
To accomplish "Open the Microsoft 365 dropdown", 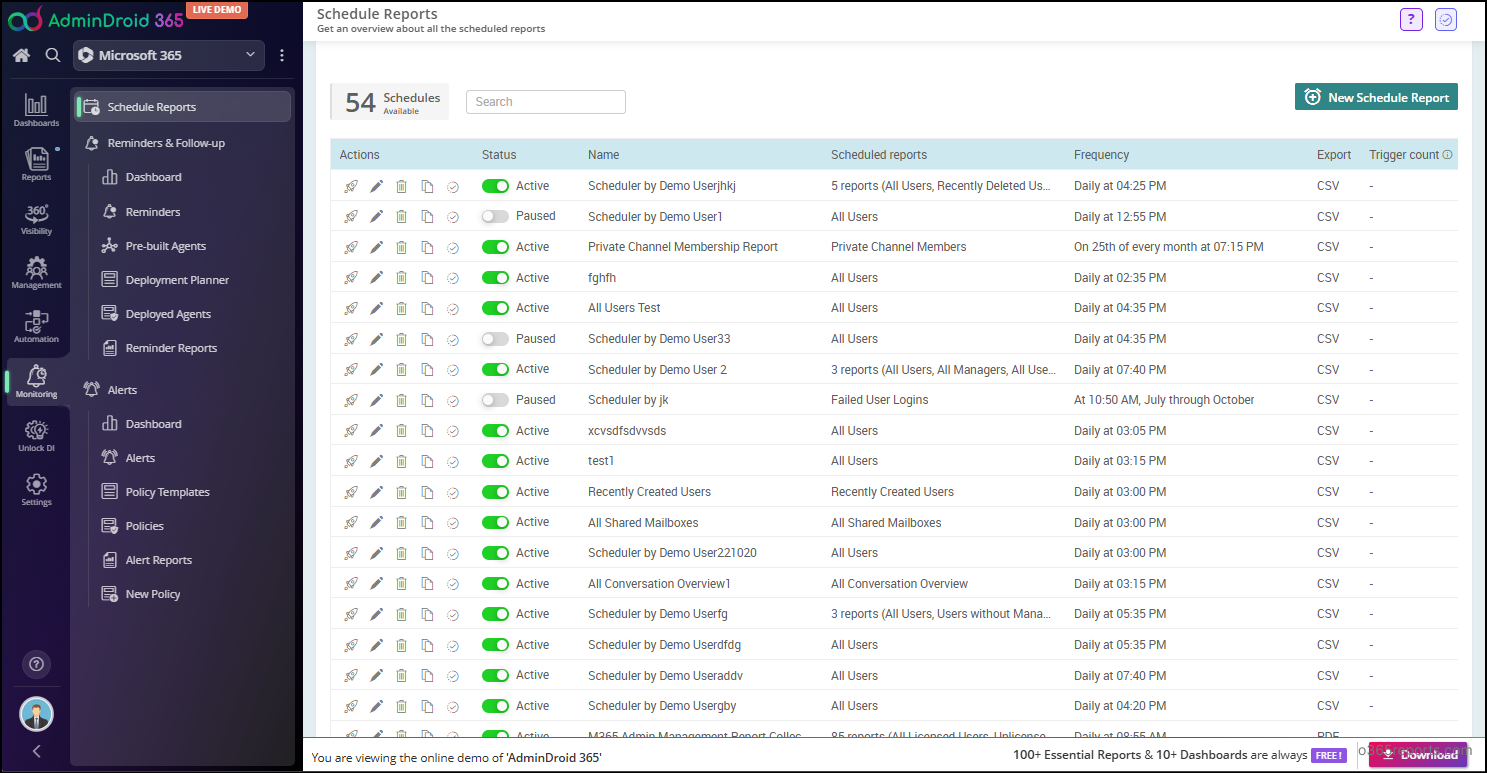I will pos(168,55).
